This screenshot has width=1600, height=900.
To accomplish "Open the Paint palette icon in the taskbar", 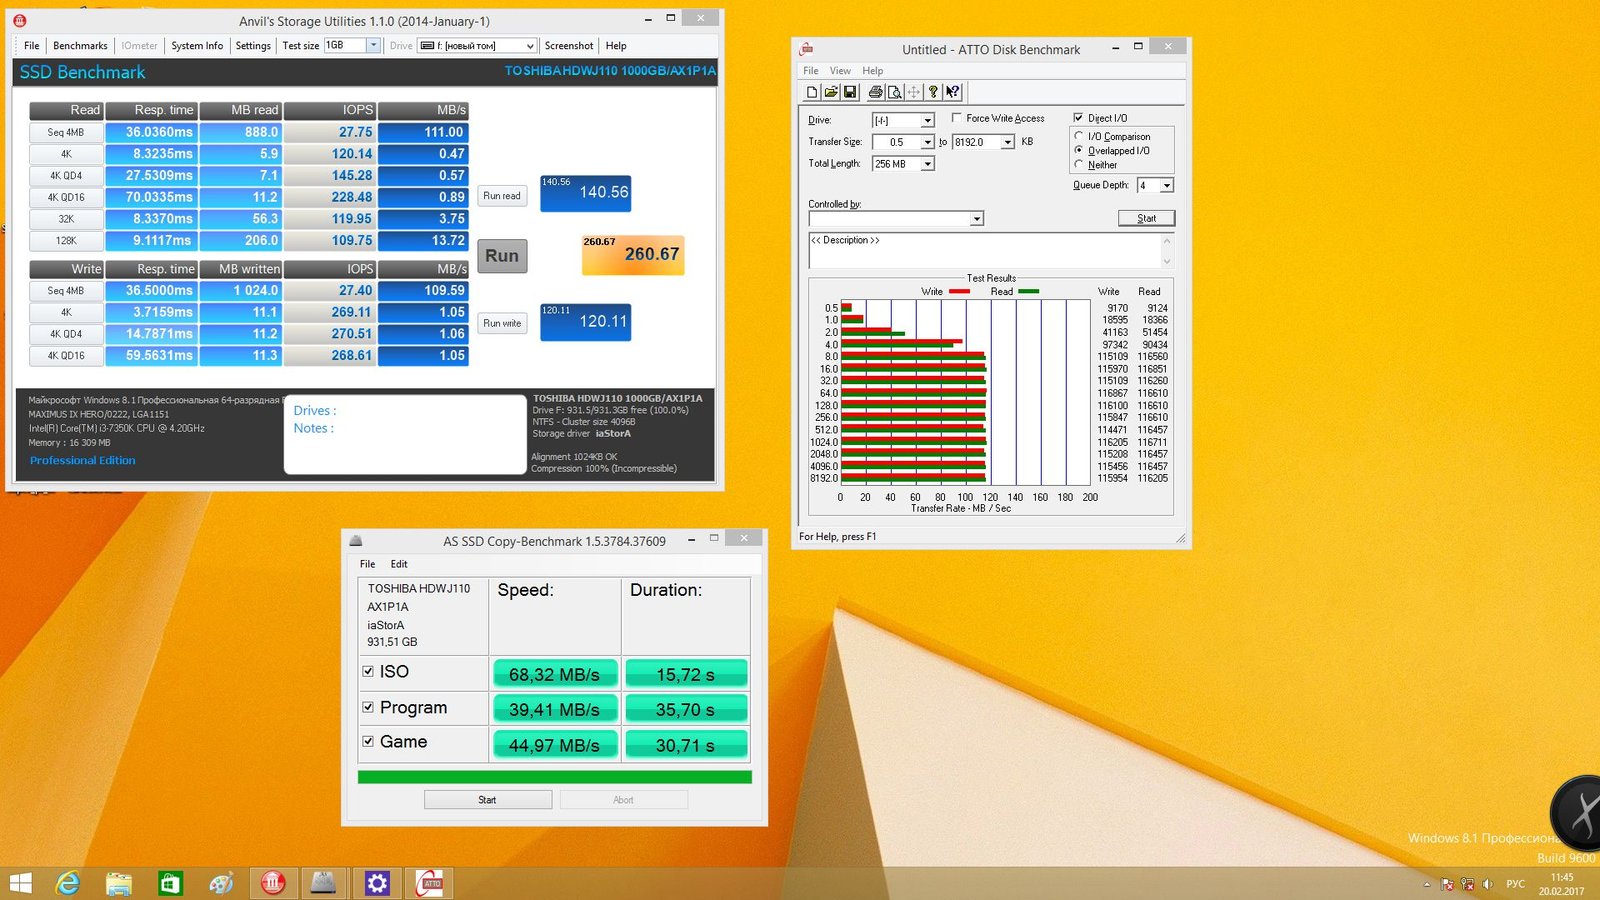I will (221, 883).
